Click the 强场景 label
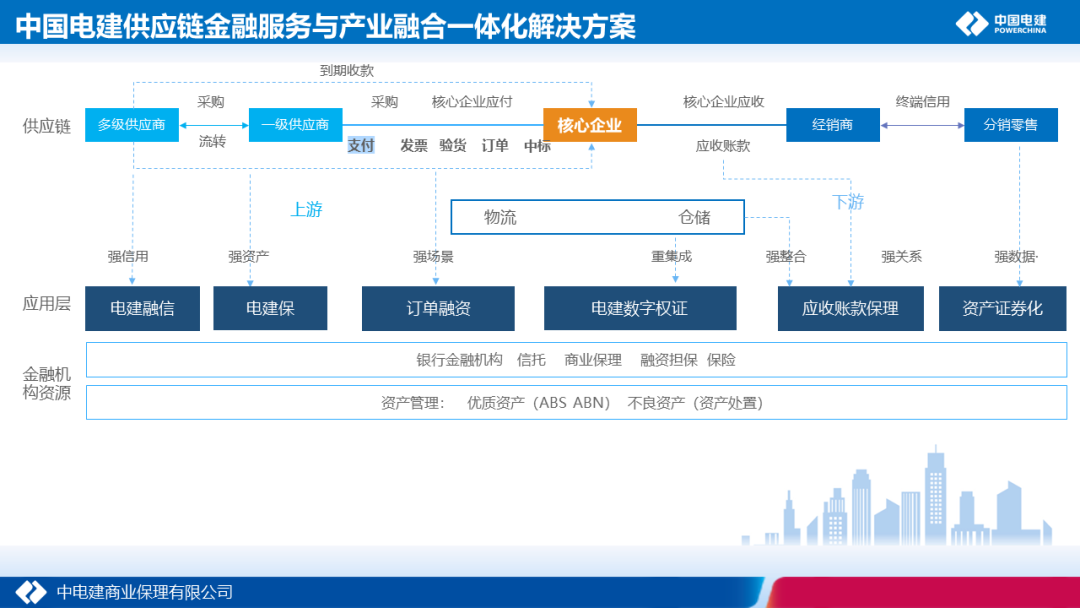 click(433, 257)
